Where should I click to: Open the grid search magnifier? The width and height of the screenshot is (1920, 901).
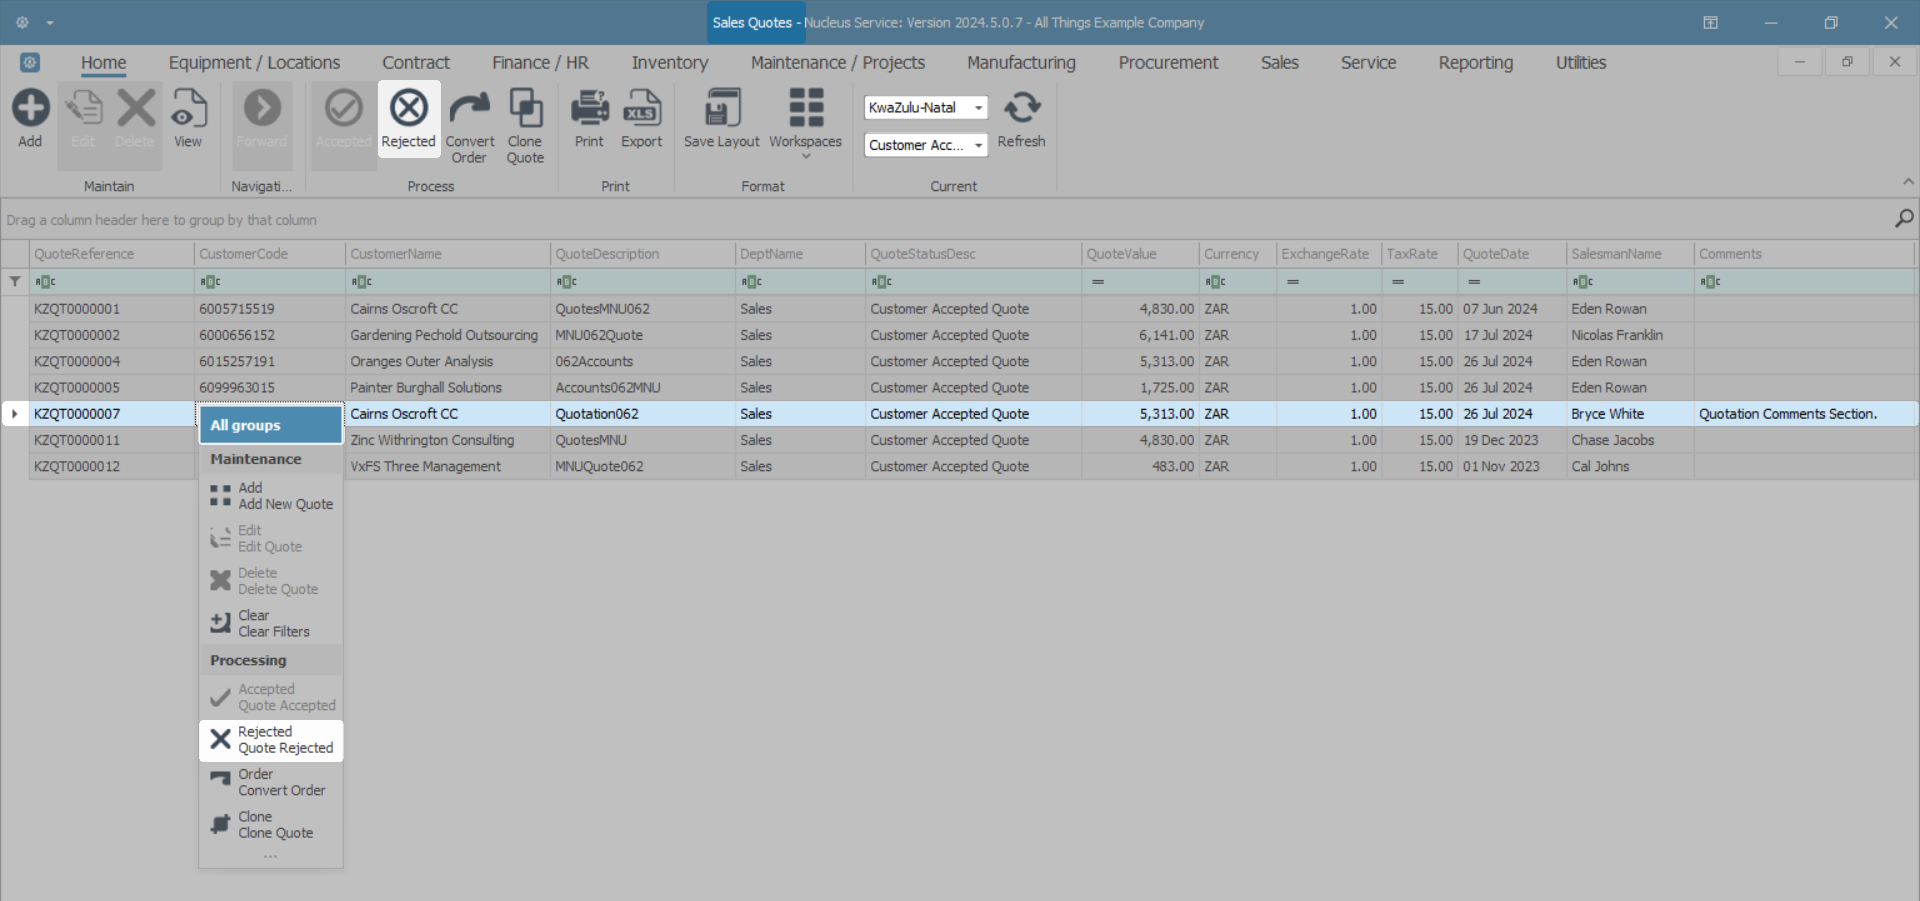coord(1904,218)
